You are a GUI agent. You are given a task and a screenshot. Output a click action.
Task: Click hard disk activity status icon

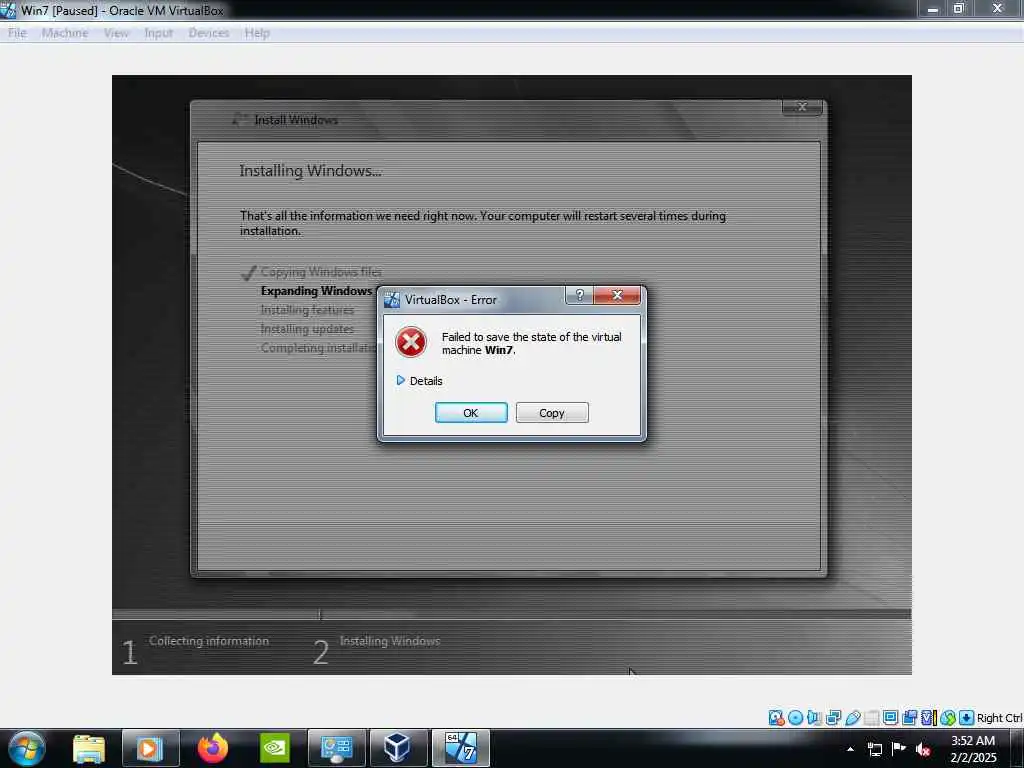776,718
